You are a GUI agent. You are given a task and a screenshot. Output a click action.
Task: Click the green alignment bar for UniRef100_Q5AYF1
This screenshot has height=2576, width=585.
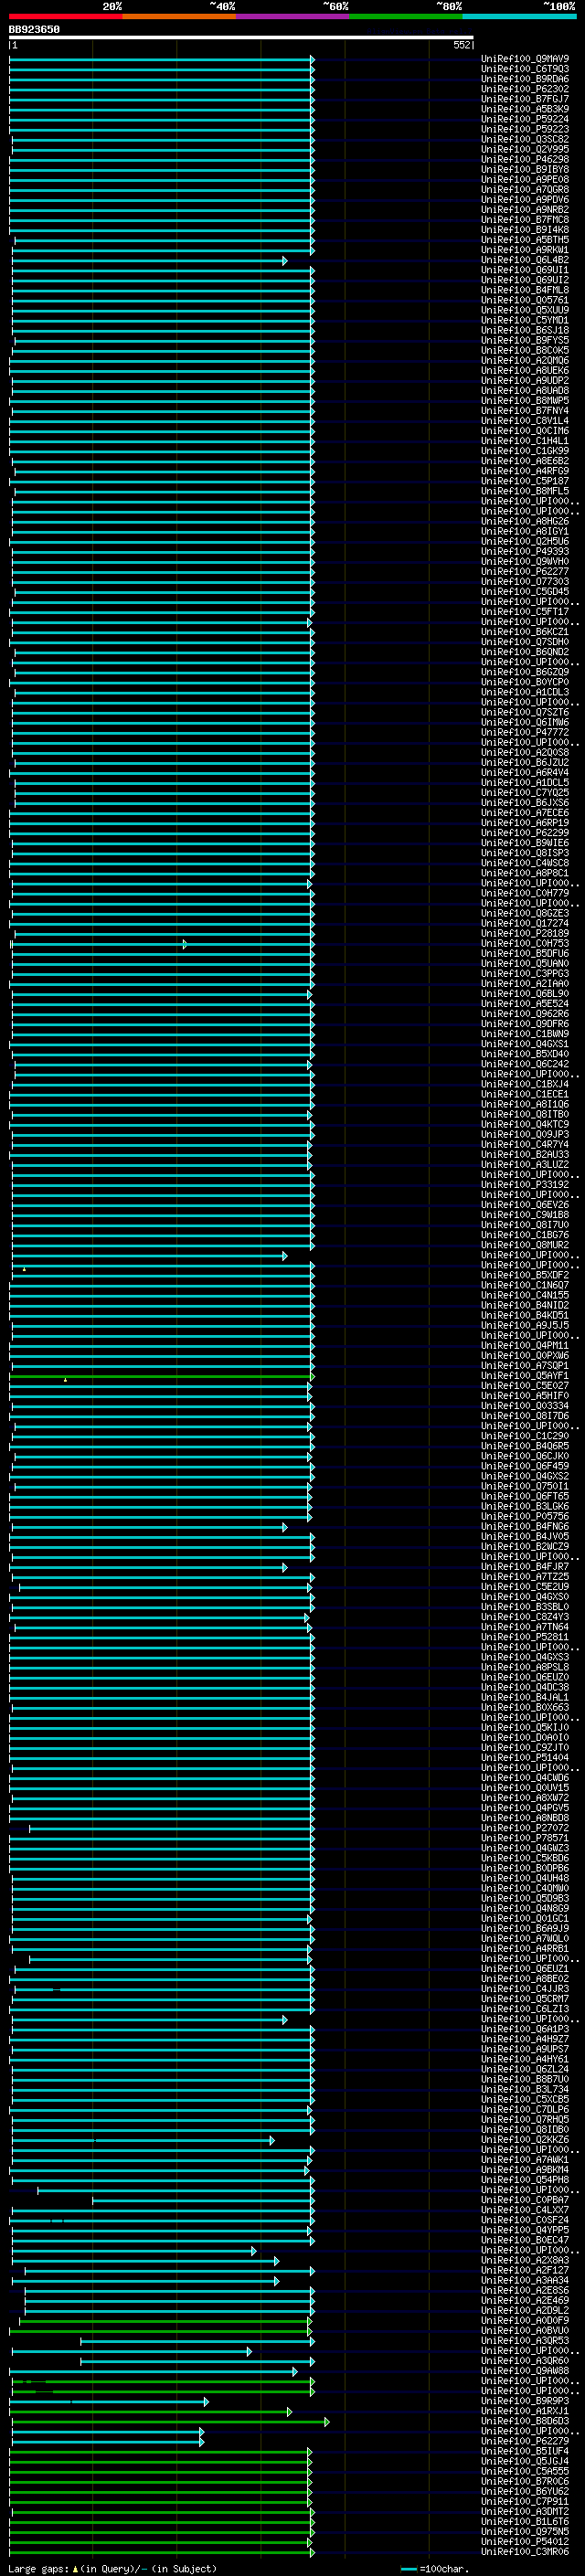[x=161, y=1376]
